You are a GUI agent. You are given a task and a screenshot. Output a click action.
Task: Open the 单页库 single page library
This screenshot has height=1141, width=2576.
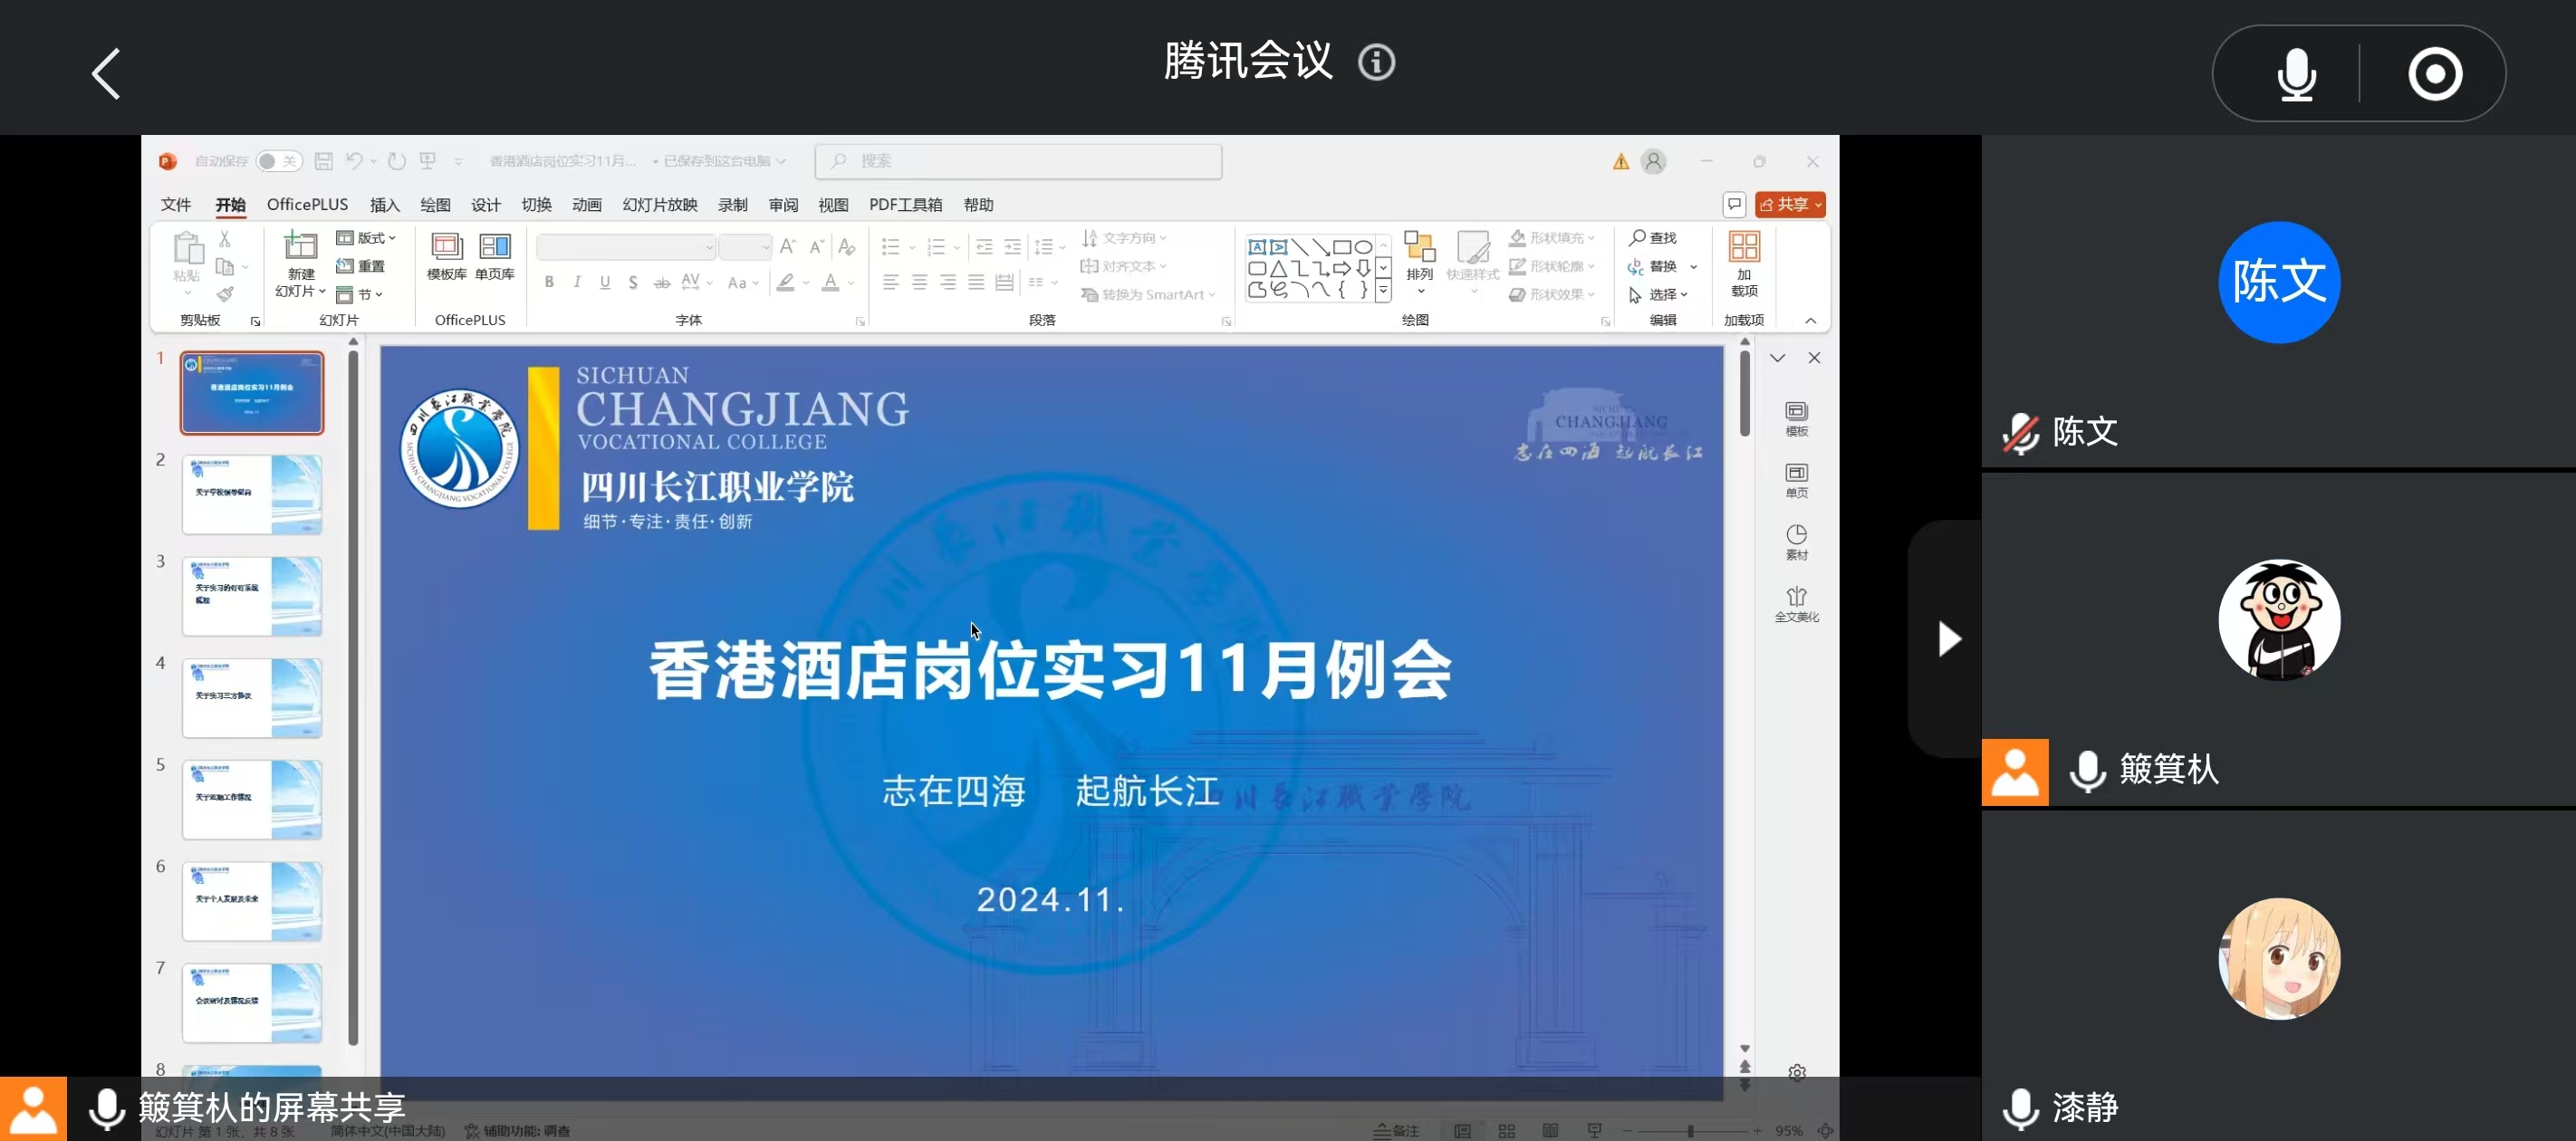(495, 257)
